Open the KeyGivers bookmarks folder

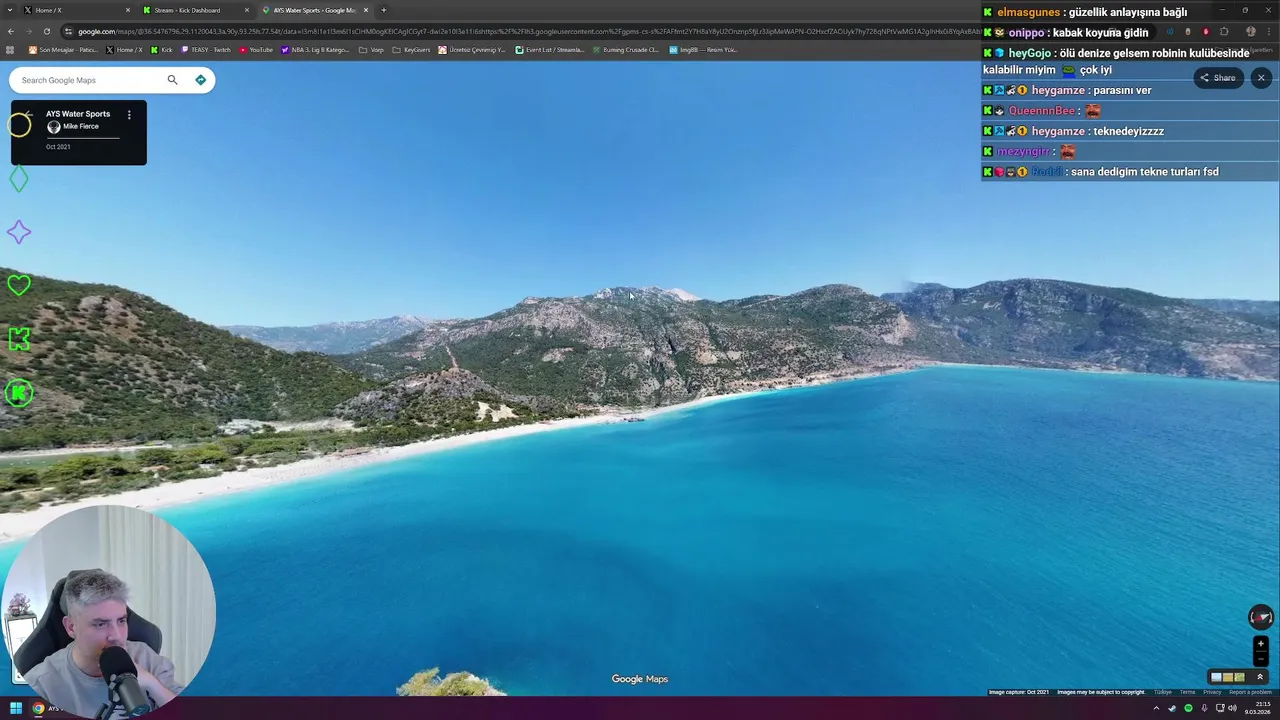[411, 50]
